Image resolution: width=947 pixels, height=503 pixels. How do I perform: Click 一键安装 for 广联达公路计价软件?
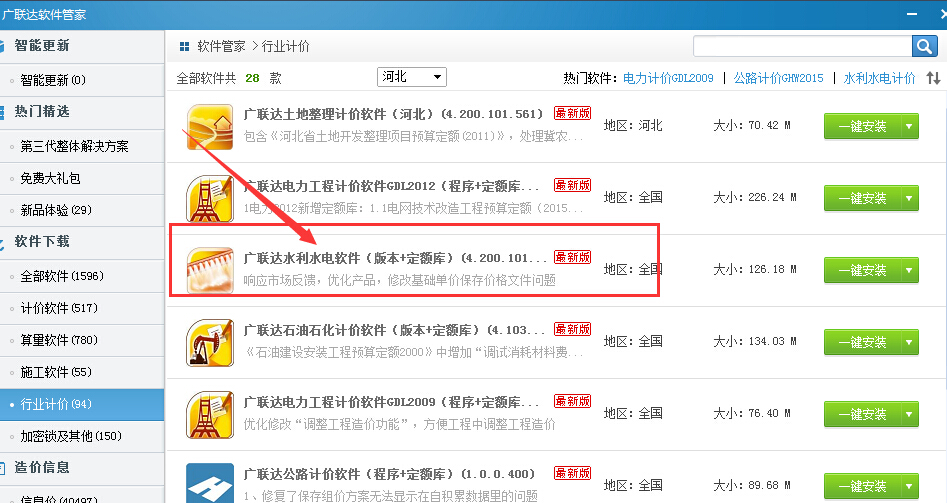pos(862,485)
